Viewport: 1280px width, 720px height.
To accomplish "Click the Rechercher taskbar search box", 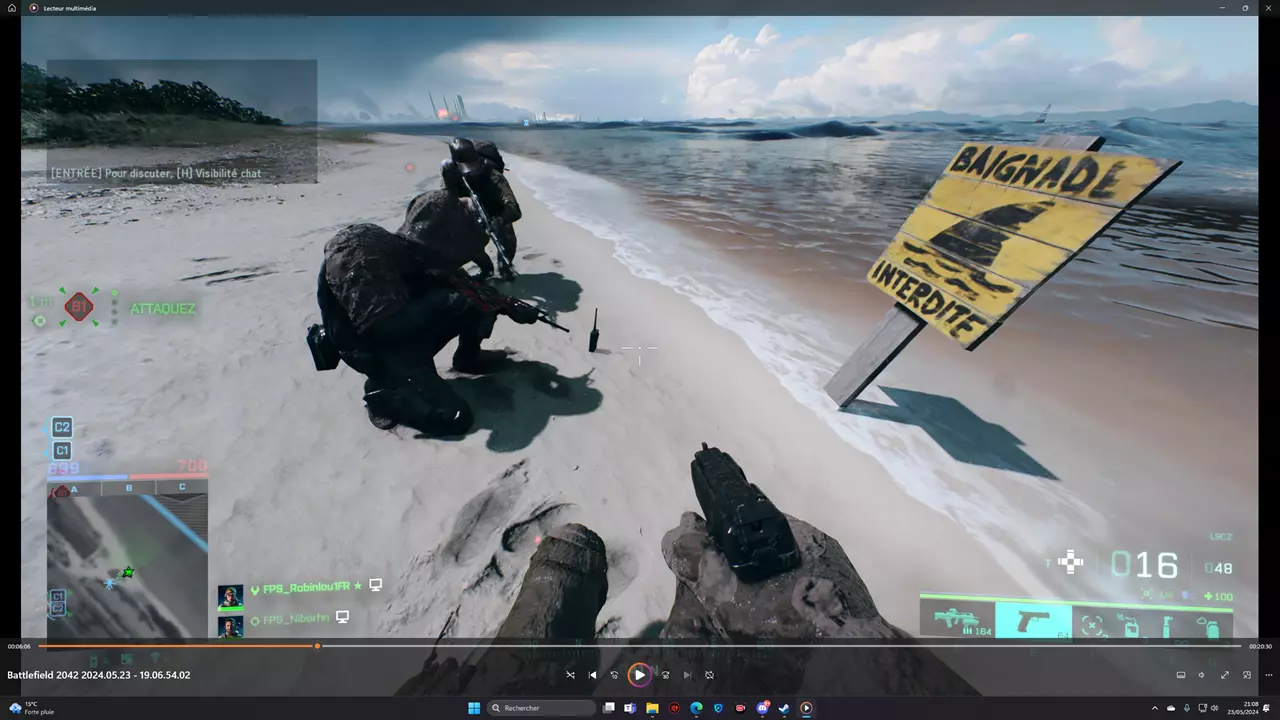I will [x=541, y=708].
